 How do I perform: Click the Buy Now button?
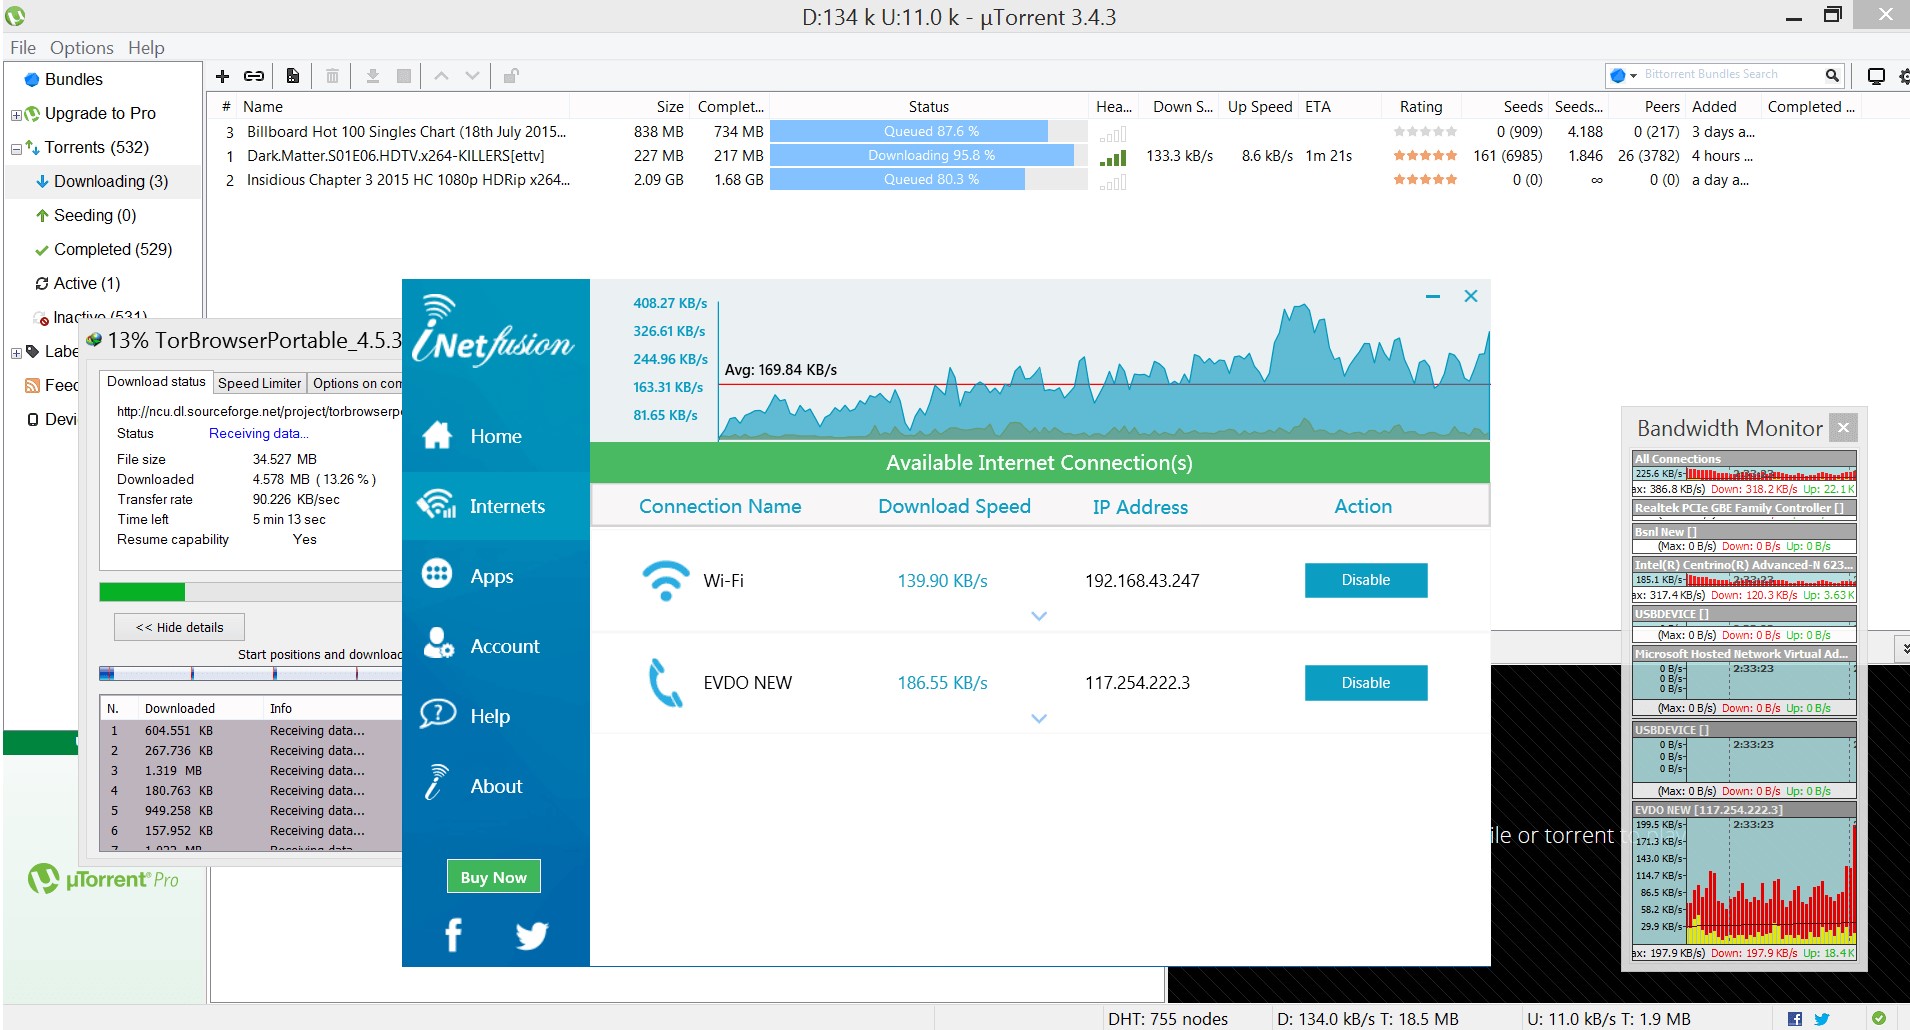coord(492,875)
